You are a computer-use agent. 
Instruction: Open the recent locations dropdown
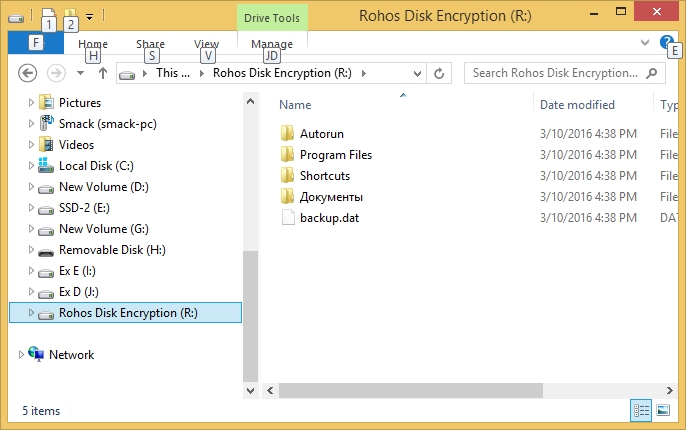[x=80, y=73]
